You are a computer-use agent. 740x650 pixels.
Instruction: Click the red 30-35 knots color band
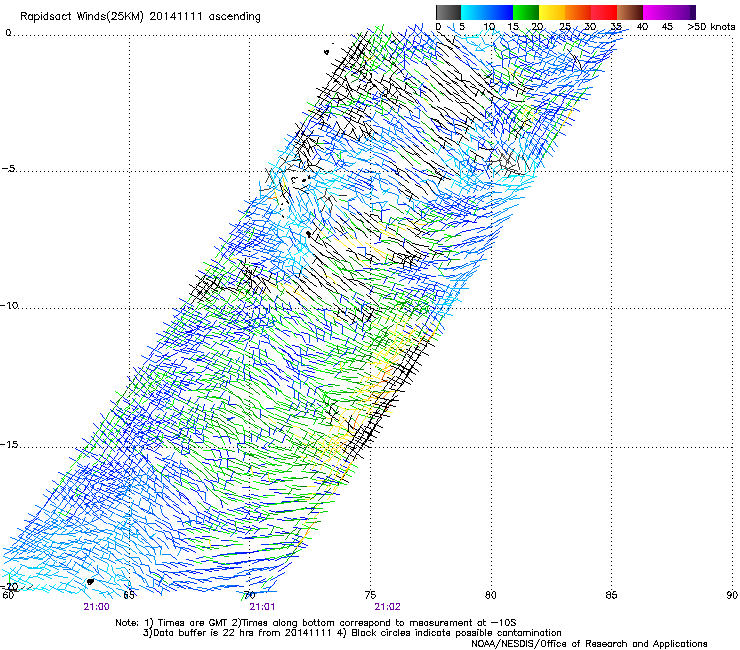(x=604, y=12)
